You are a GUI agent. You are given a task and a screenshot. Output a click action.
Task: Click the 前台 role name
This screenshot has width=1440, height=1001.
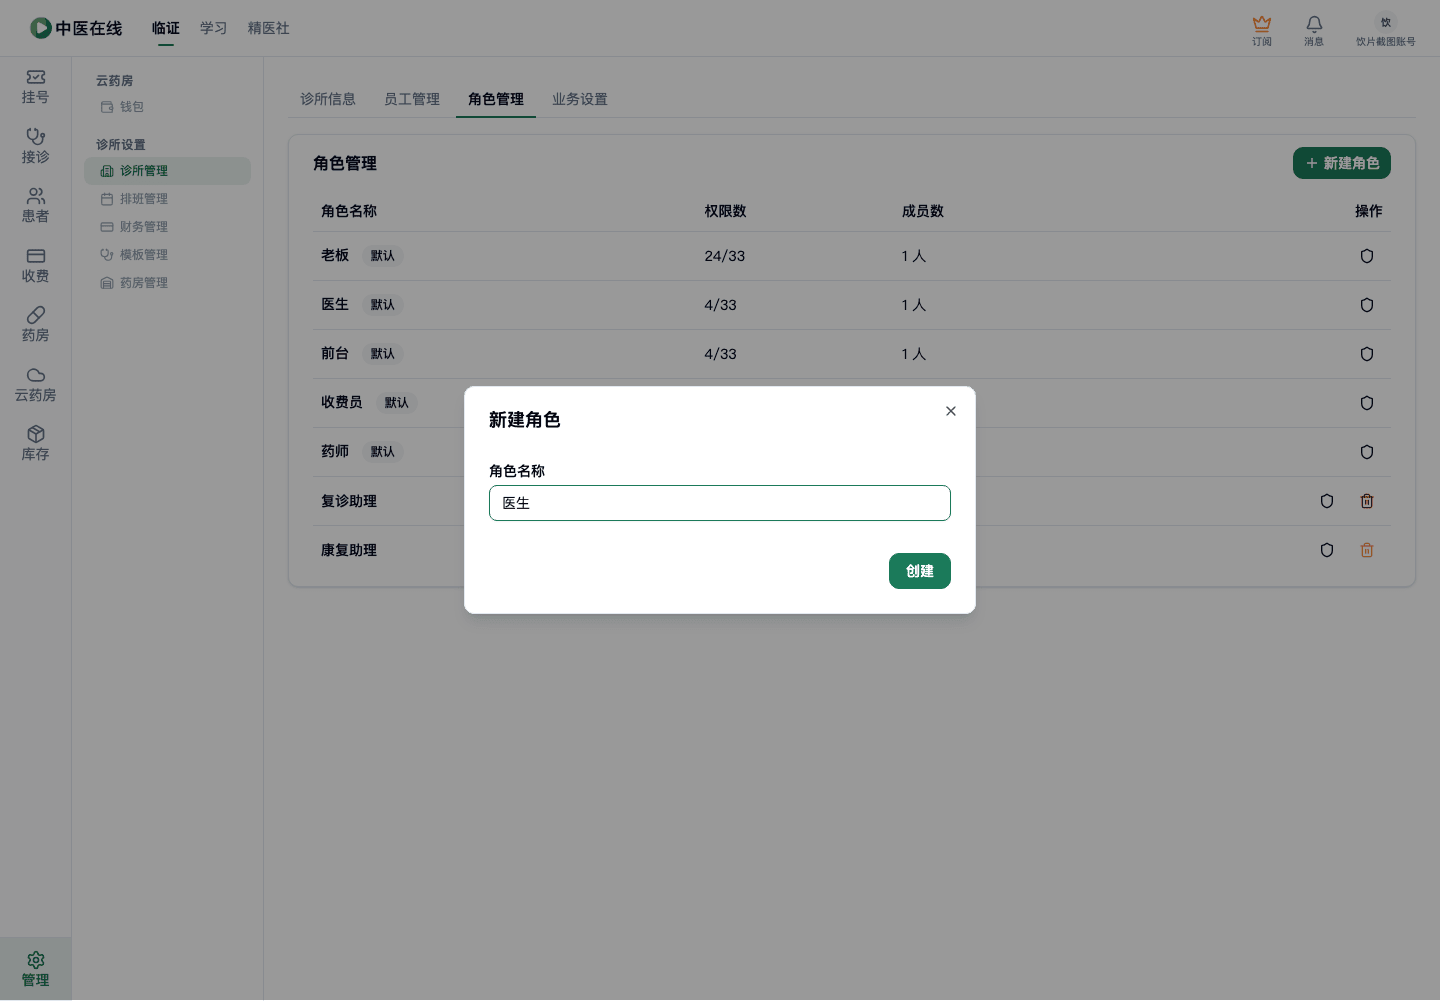pos(335,354)
